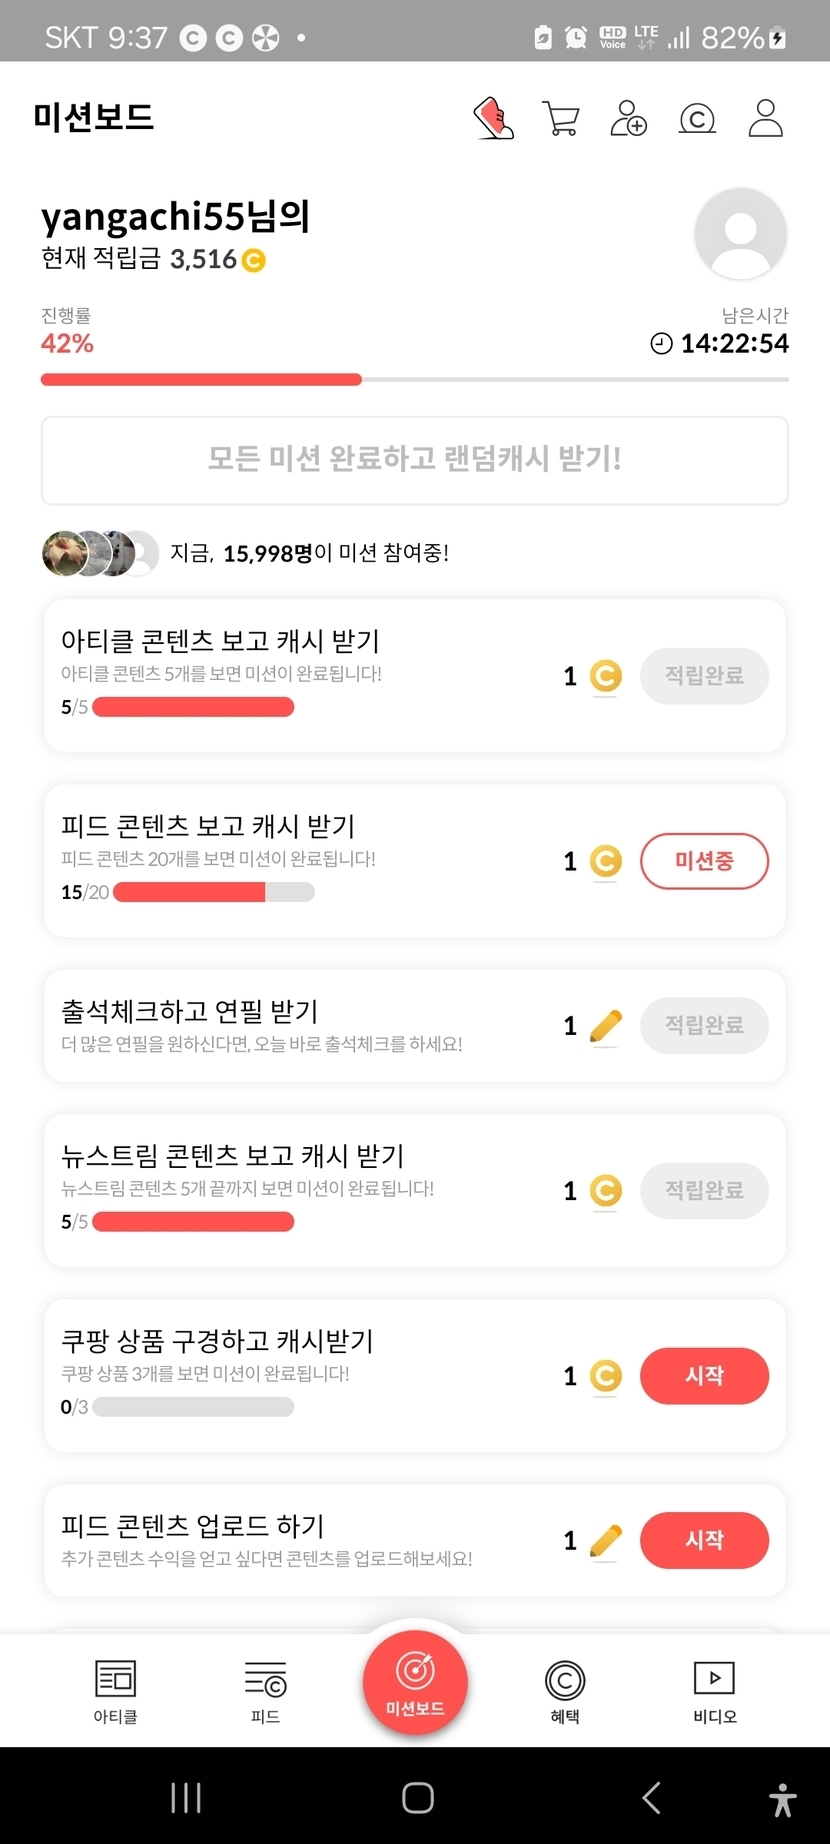Open the cash coin icon in header
The width and height of the screenshot is (830, 1844).
697,119
